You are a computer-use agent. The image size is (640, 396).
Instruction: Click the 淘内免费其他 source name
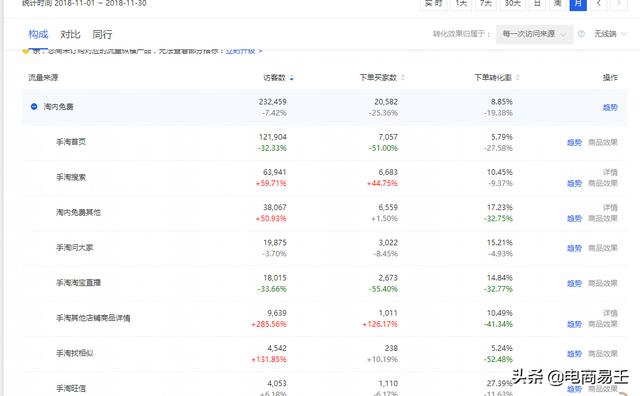click(78, 212)
